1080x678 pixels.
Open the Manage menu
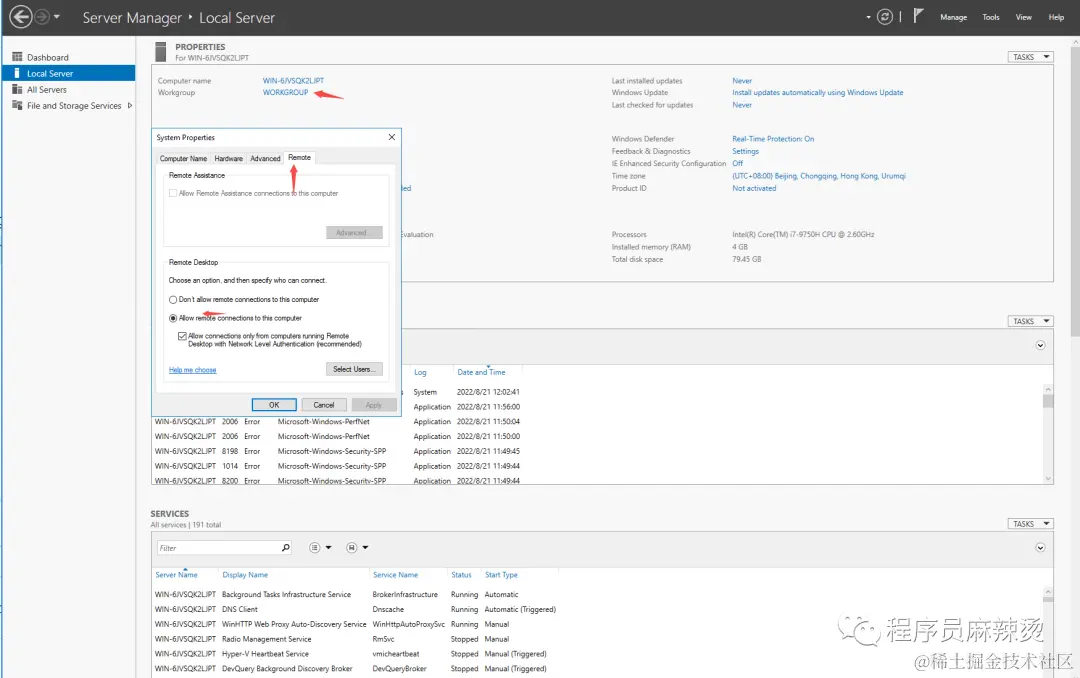953,17
